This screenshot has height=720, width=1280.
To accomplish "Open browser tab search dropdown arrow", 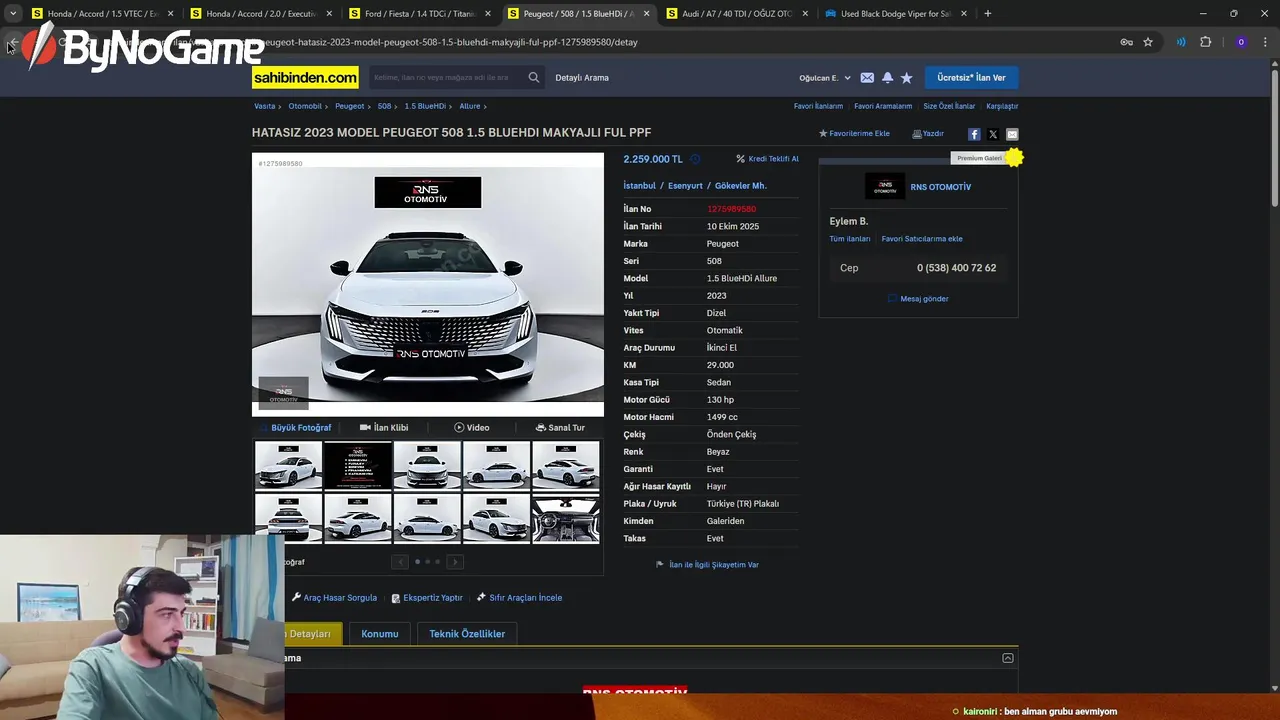I will (13, 13).
